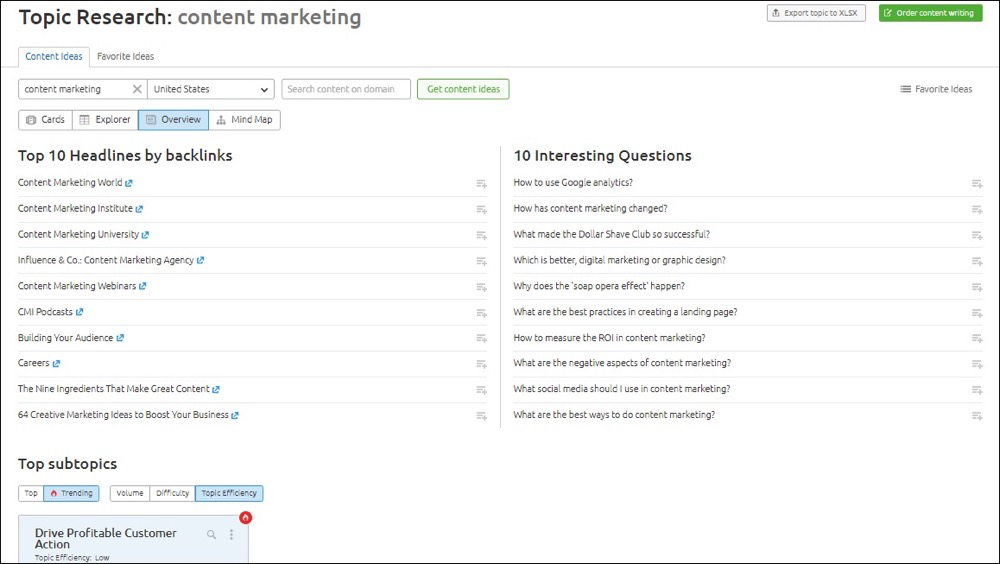
Task: Click the Get content ideas button
Action: pyautogui.click(x=463, y=89)
